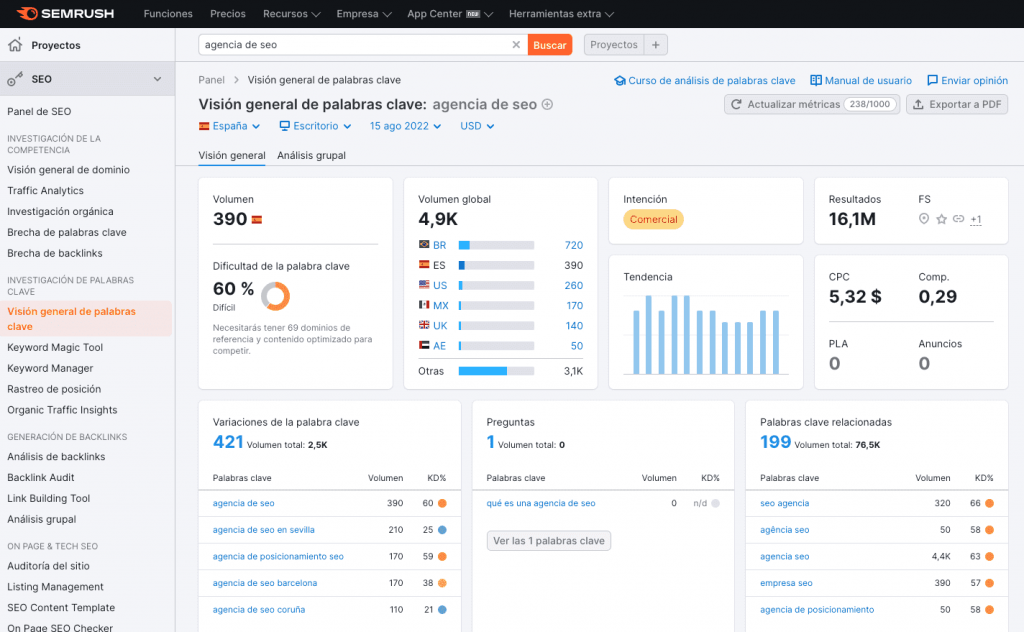
Task: Open Herramientas extra menu
Action: pyautogui.click(x=561, y=14)
